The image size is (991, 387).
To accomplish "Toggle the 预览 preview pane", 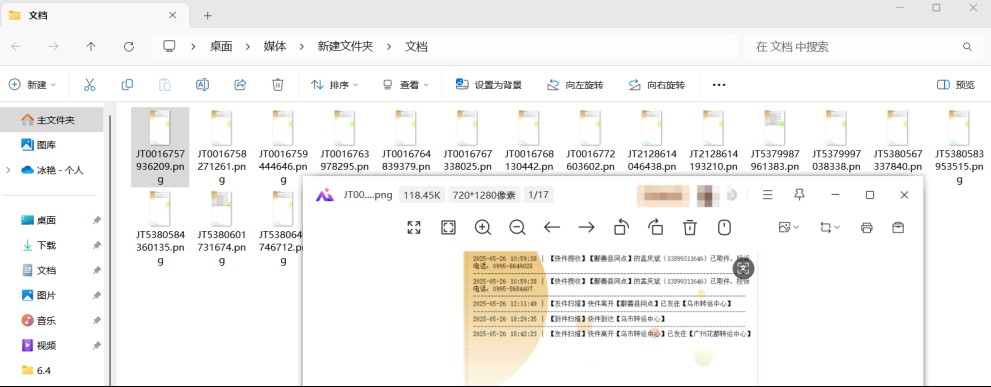I will 956,84.
